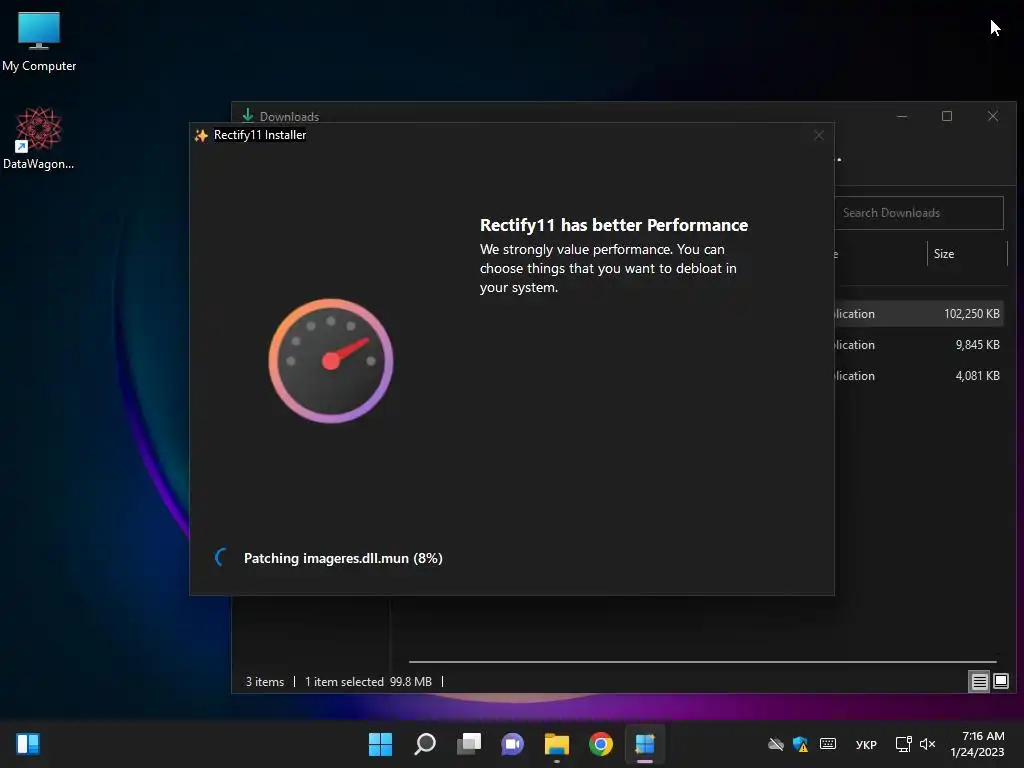
Task: Switch Downloads window to large icons view
Action: (1001, 682)
